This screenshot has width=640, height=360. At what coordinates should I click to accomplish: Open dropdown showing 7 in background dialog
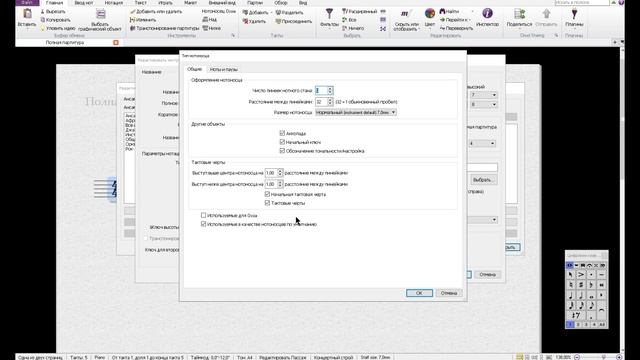483,95
